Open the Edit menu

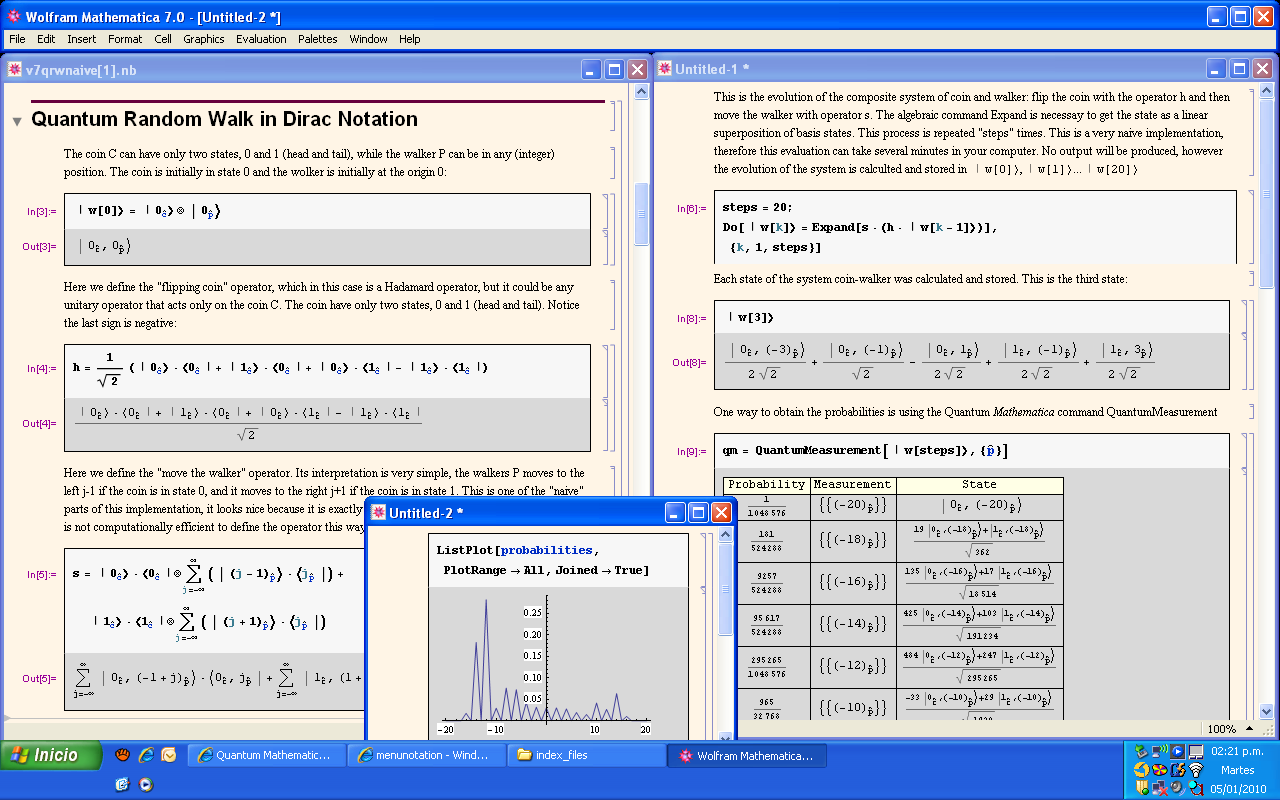tap(46, 39)
